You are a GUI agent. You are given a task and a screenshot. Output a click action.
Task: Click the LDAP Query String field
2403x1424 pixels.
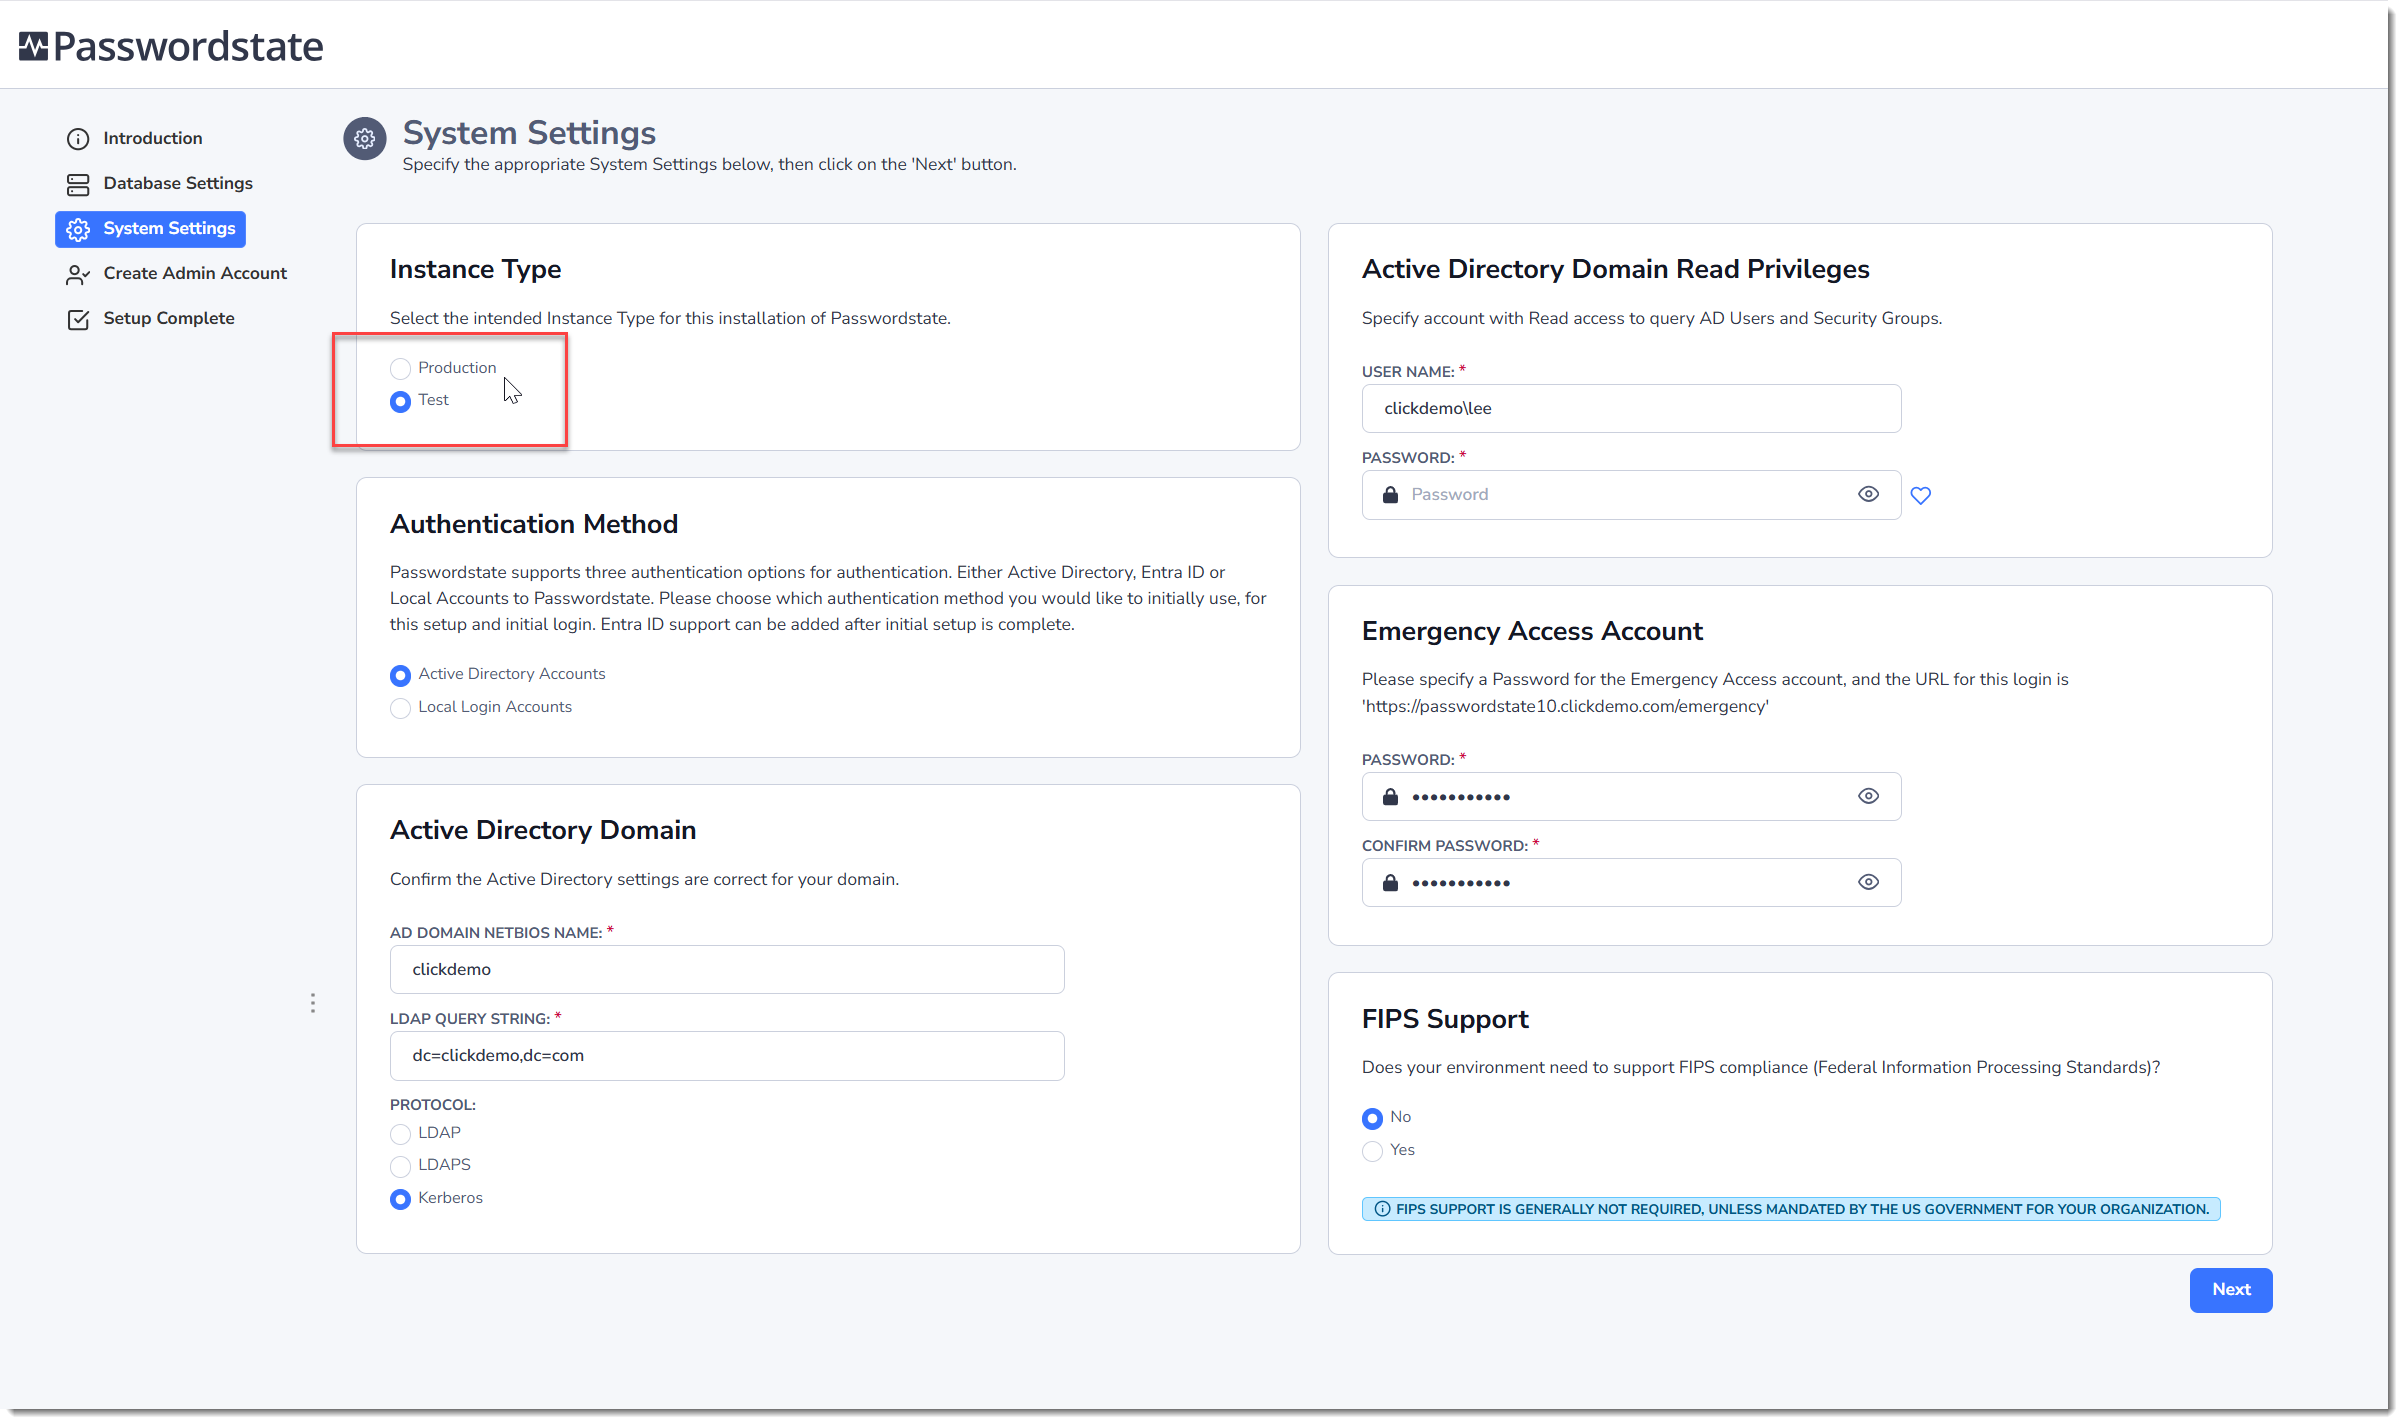[x=726, y=1055]
